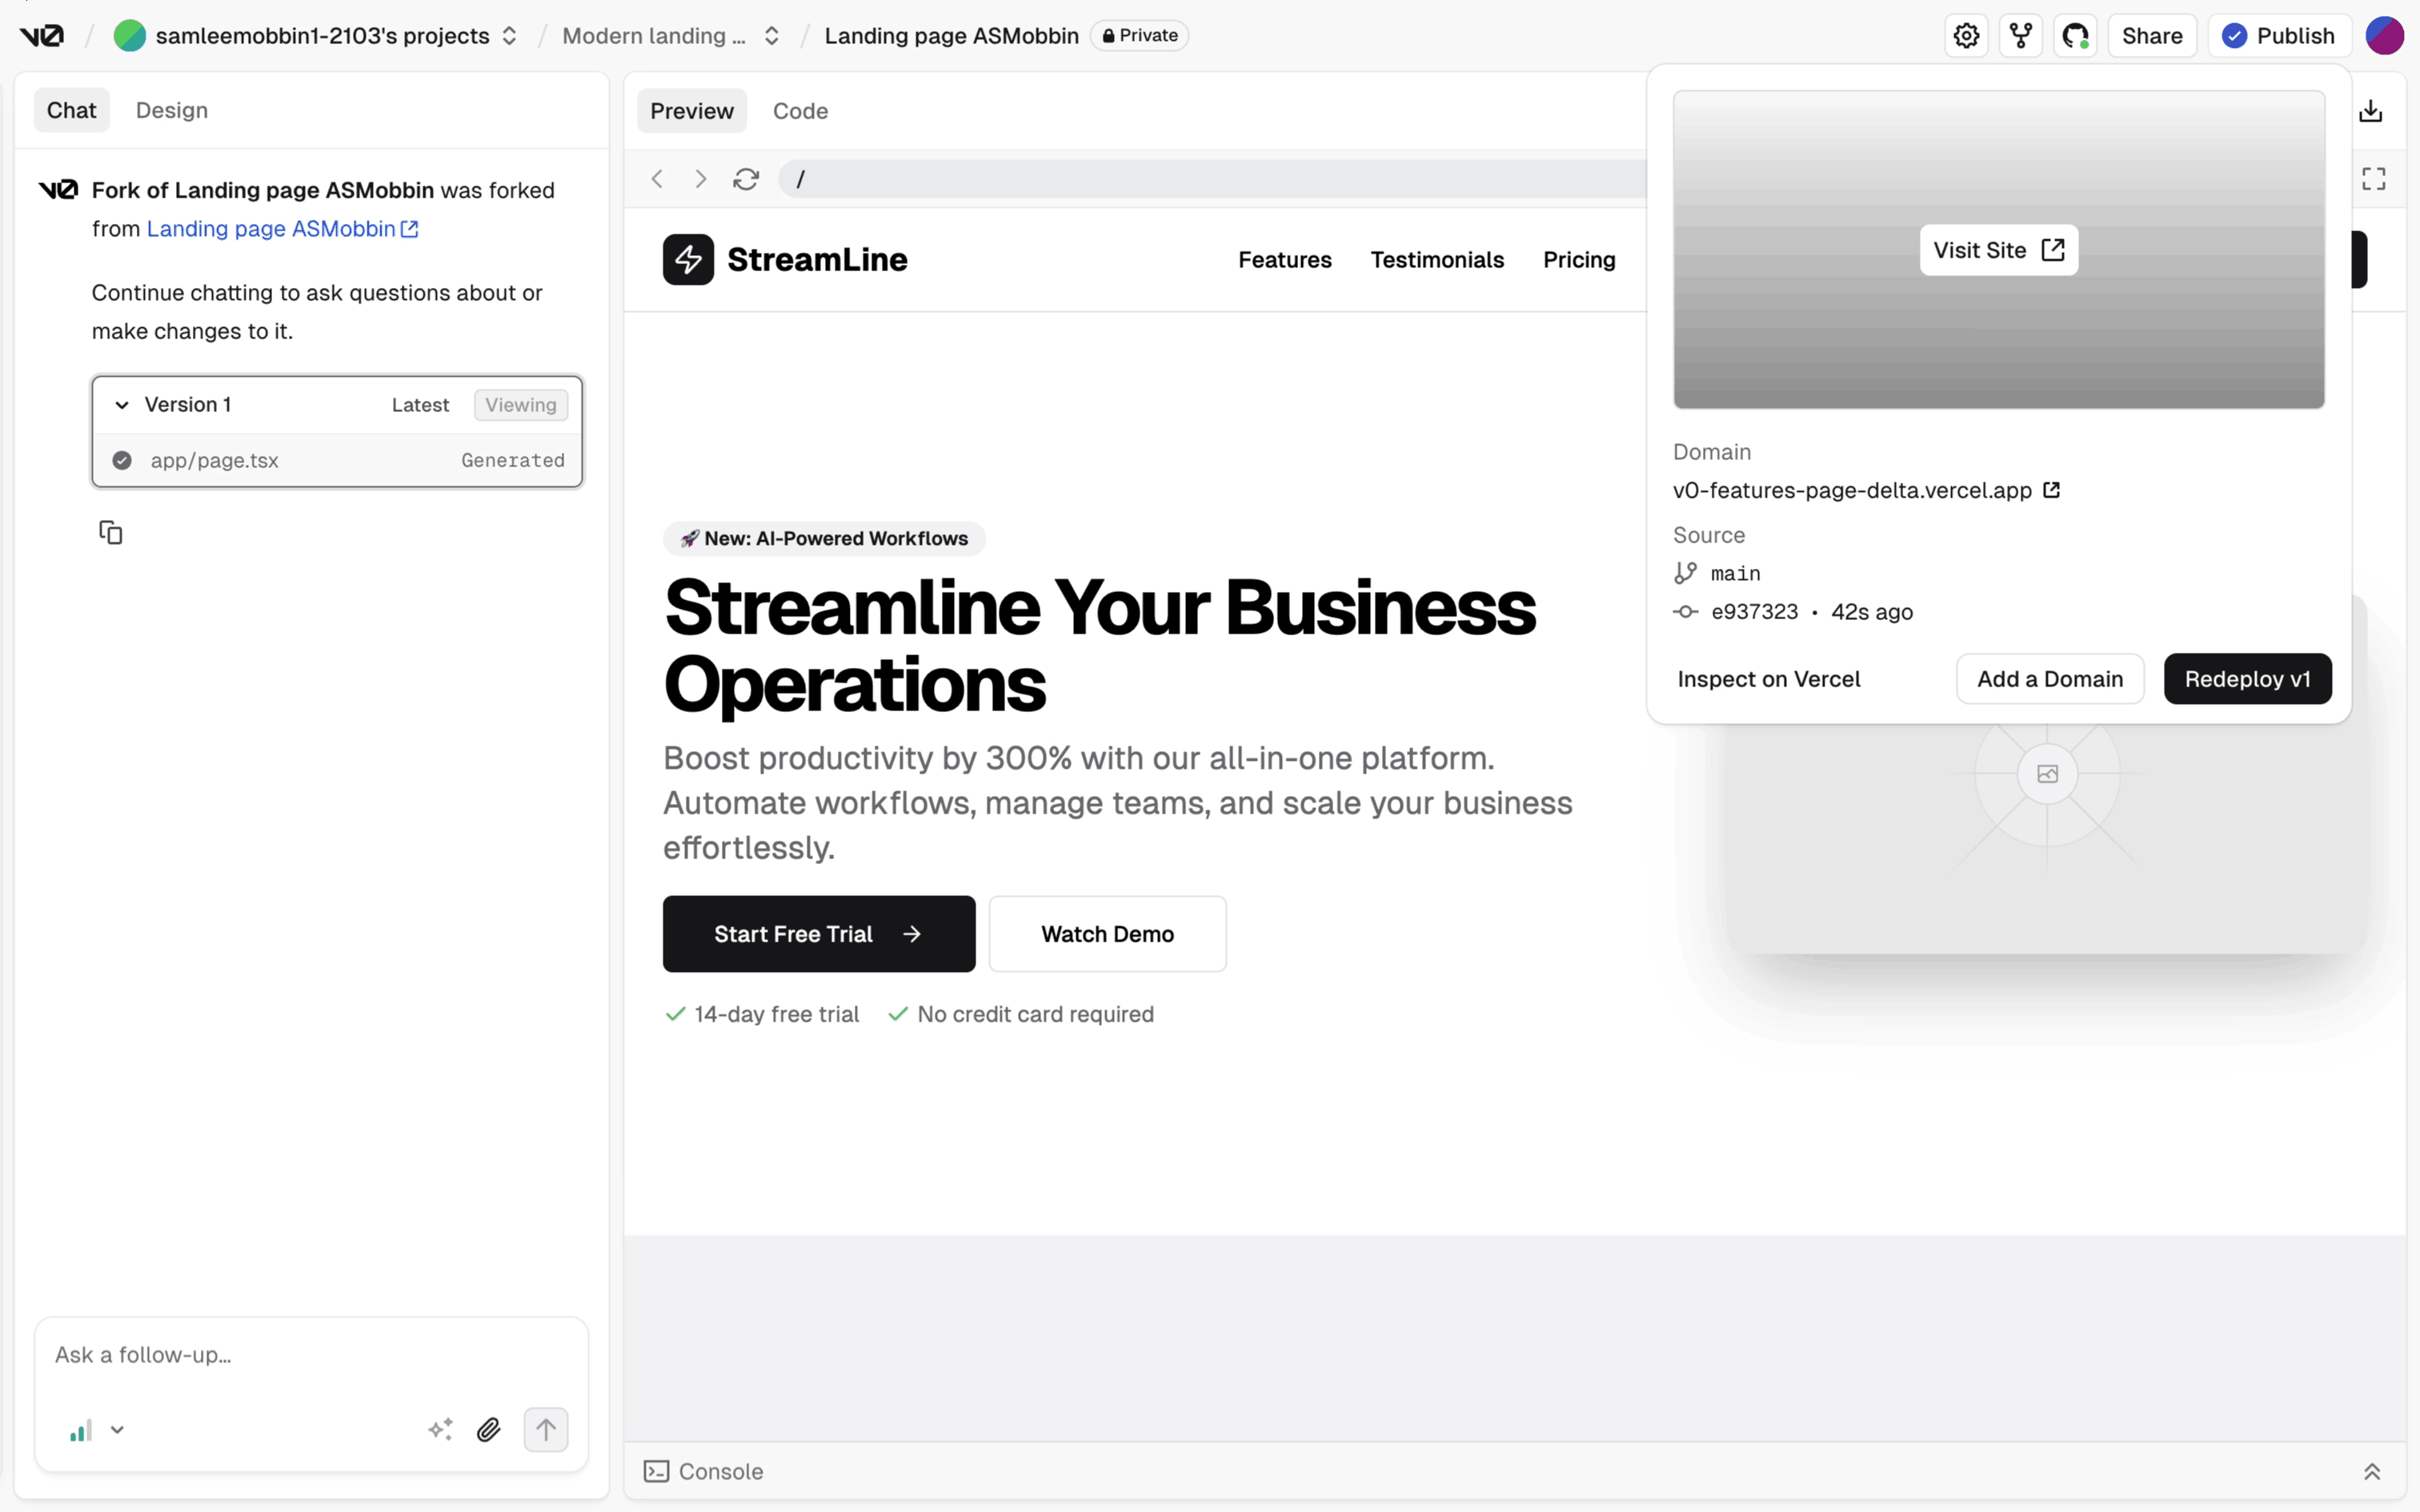The image size is (2420, 1512).
Task: Click the enhance prompt sparkle icon
Action: pos(440,1429)
